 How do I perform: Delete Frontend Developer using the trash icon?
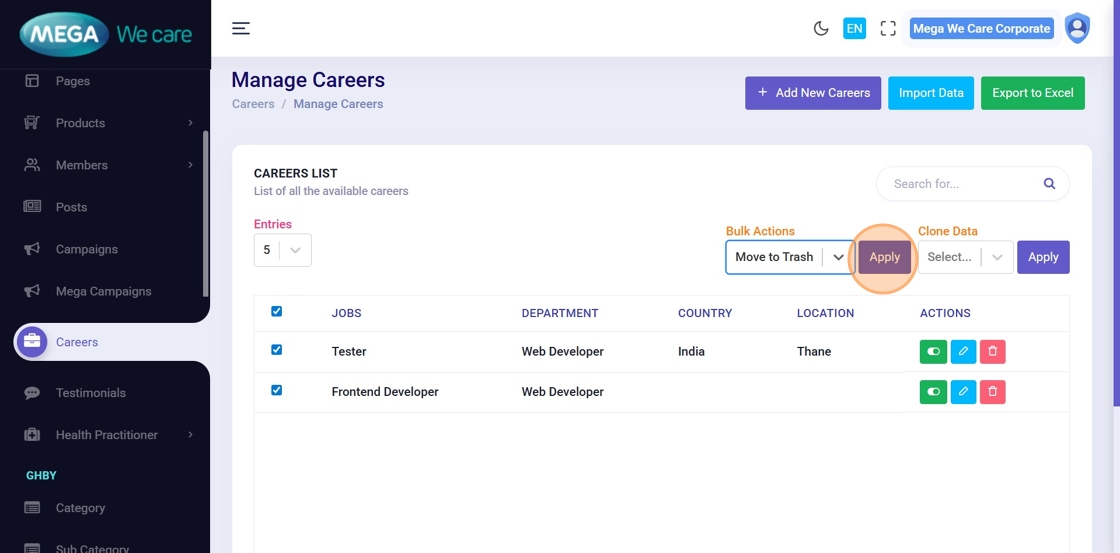992,392
